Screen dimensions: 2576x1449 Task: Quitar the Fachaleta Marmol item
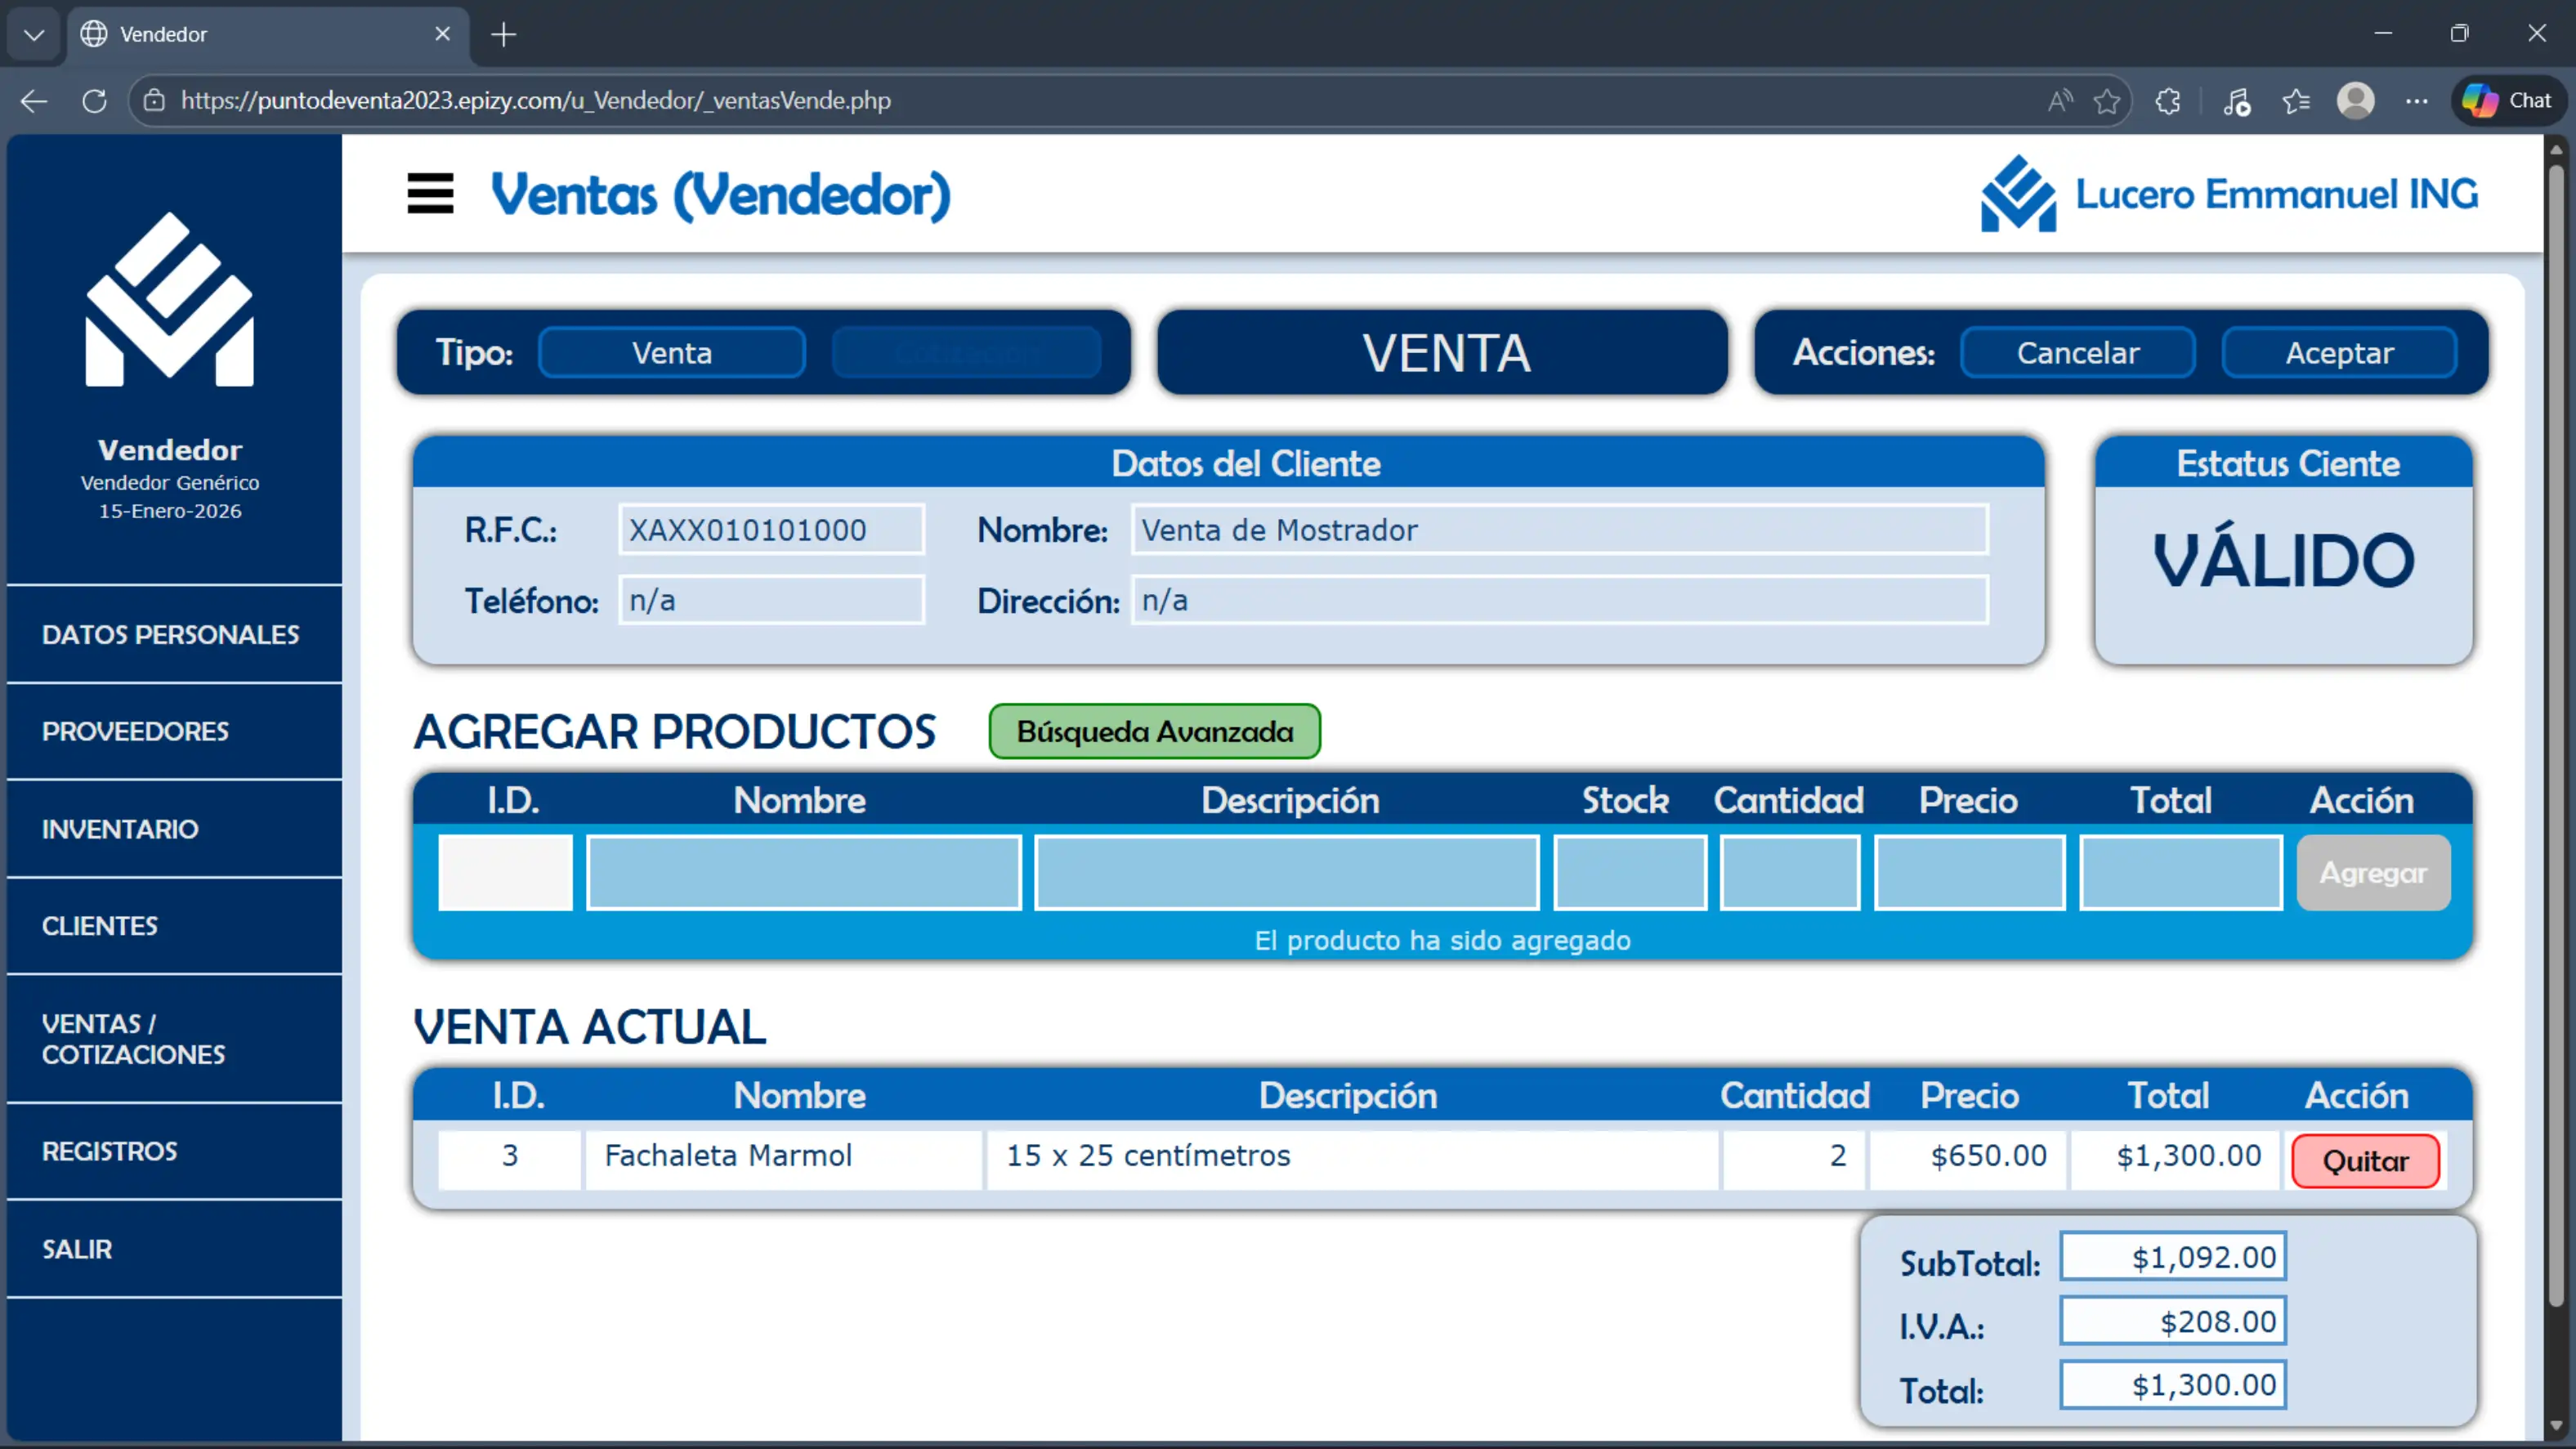2364,1160
